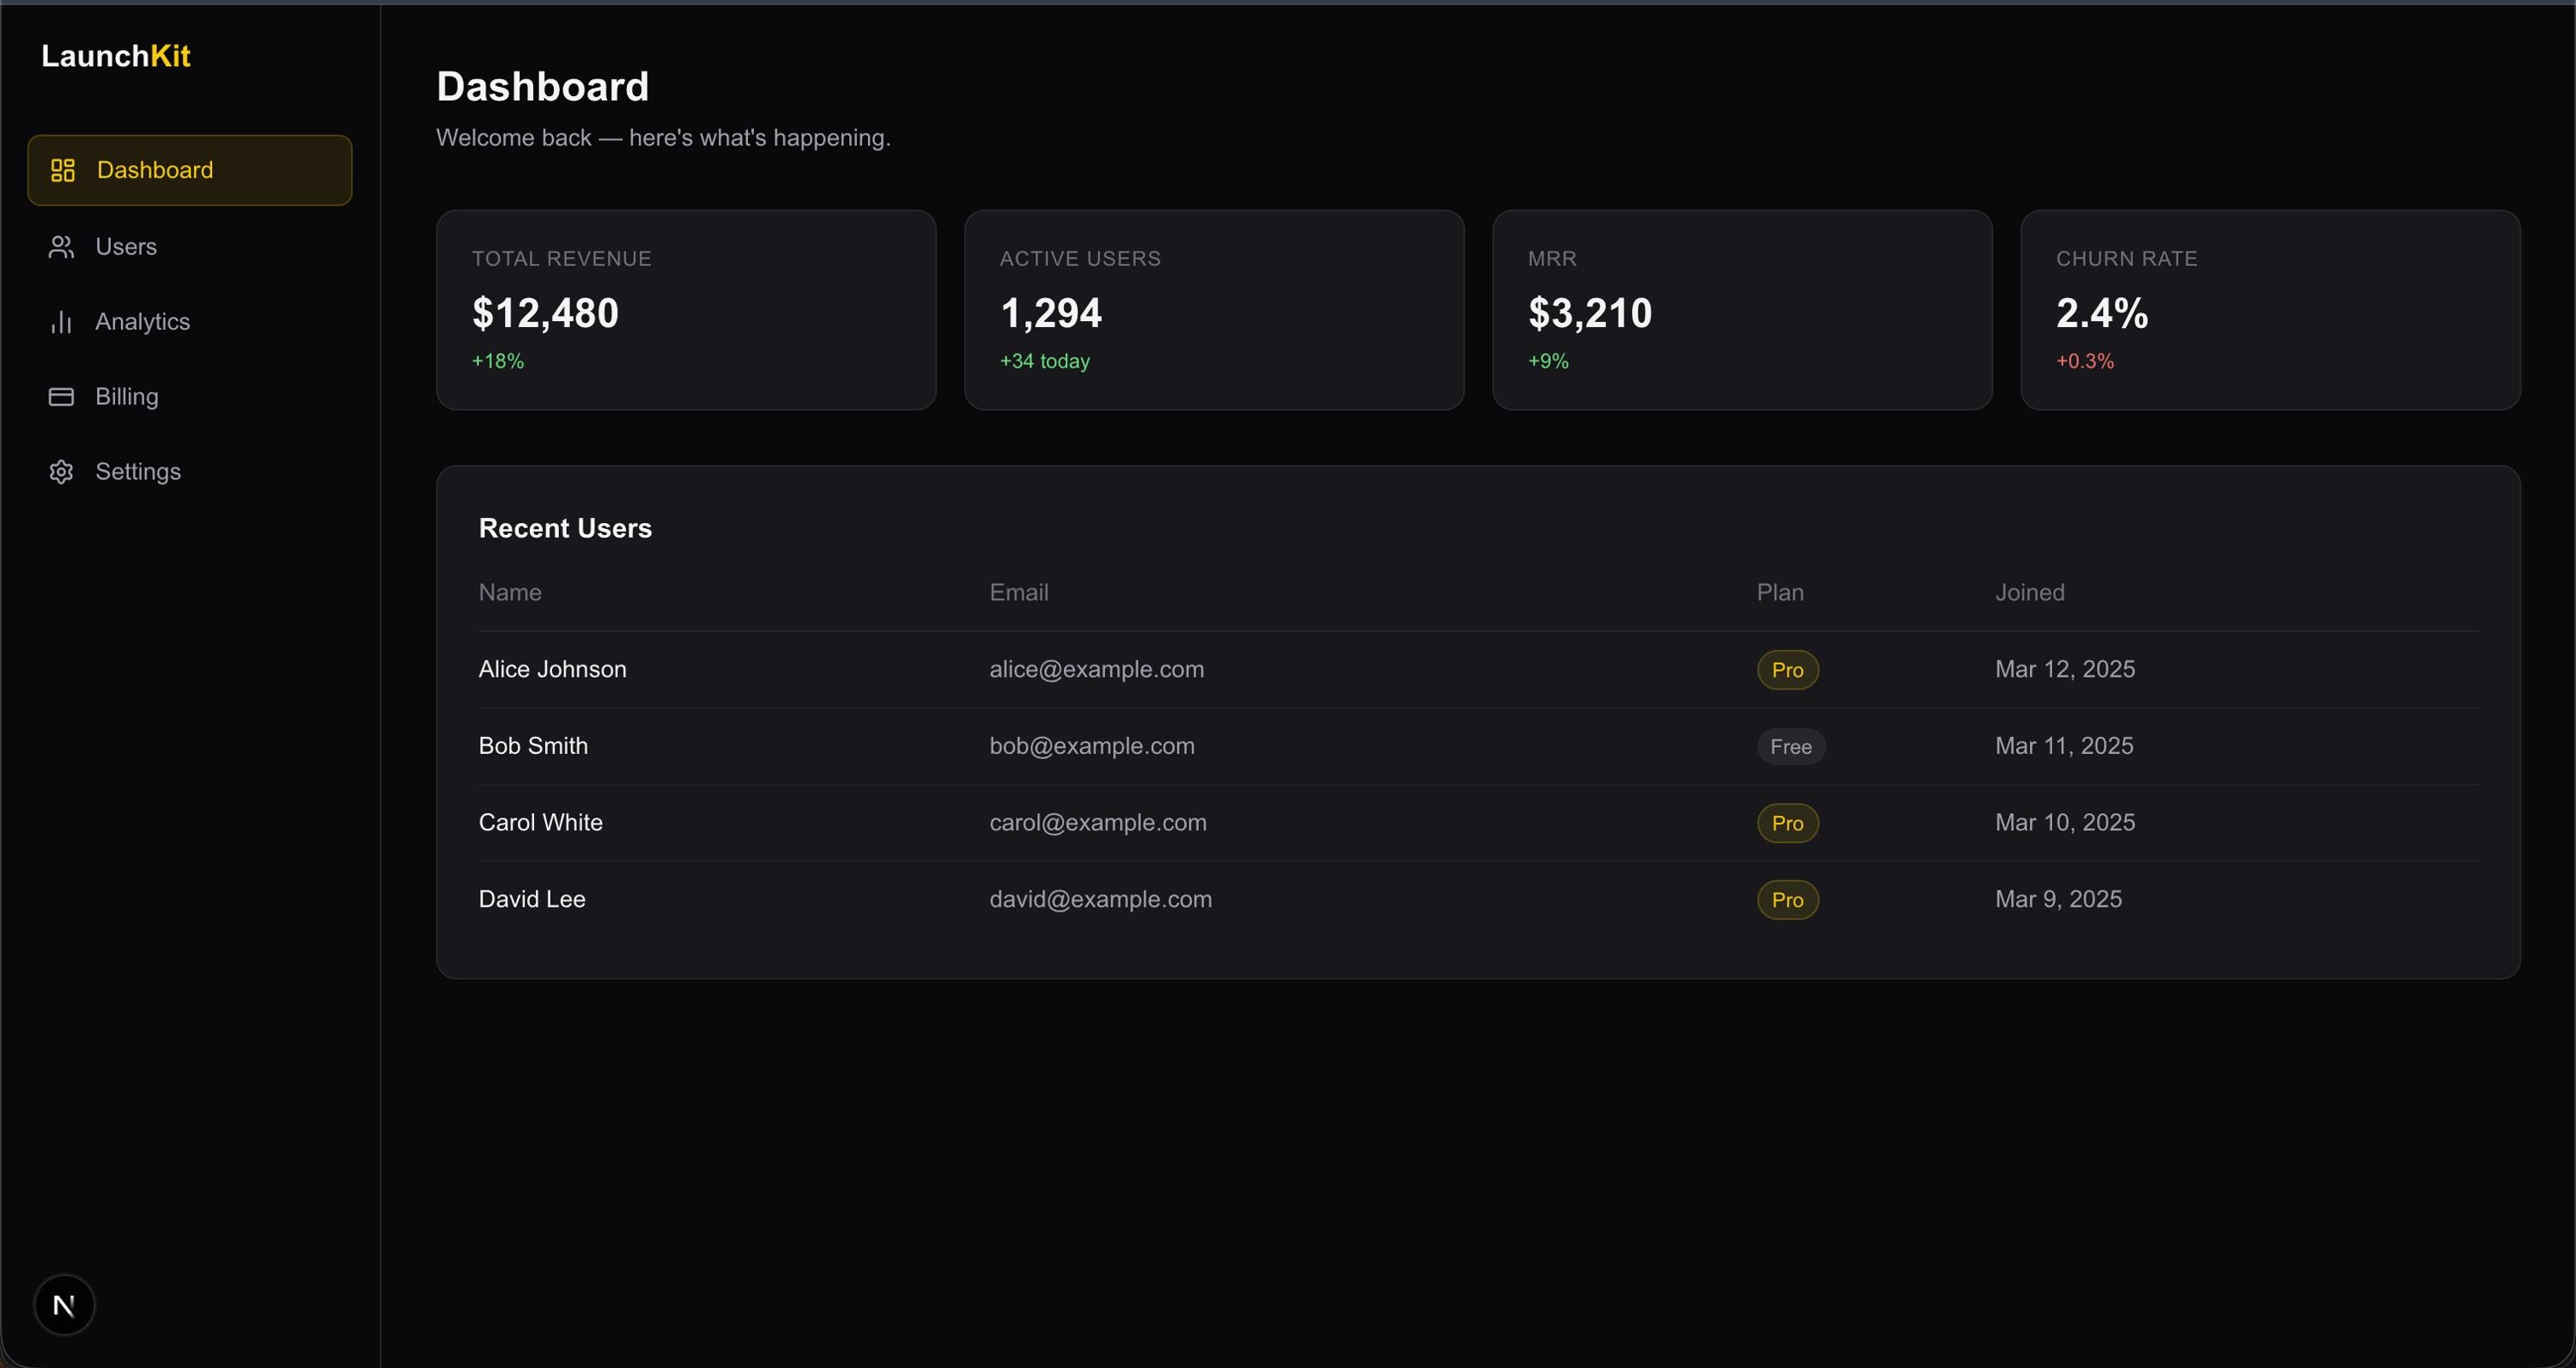
Task: Open the Dashboard menu label
Action: [x=155, y=170]
